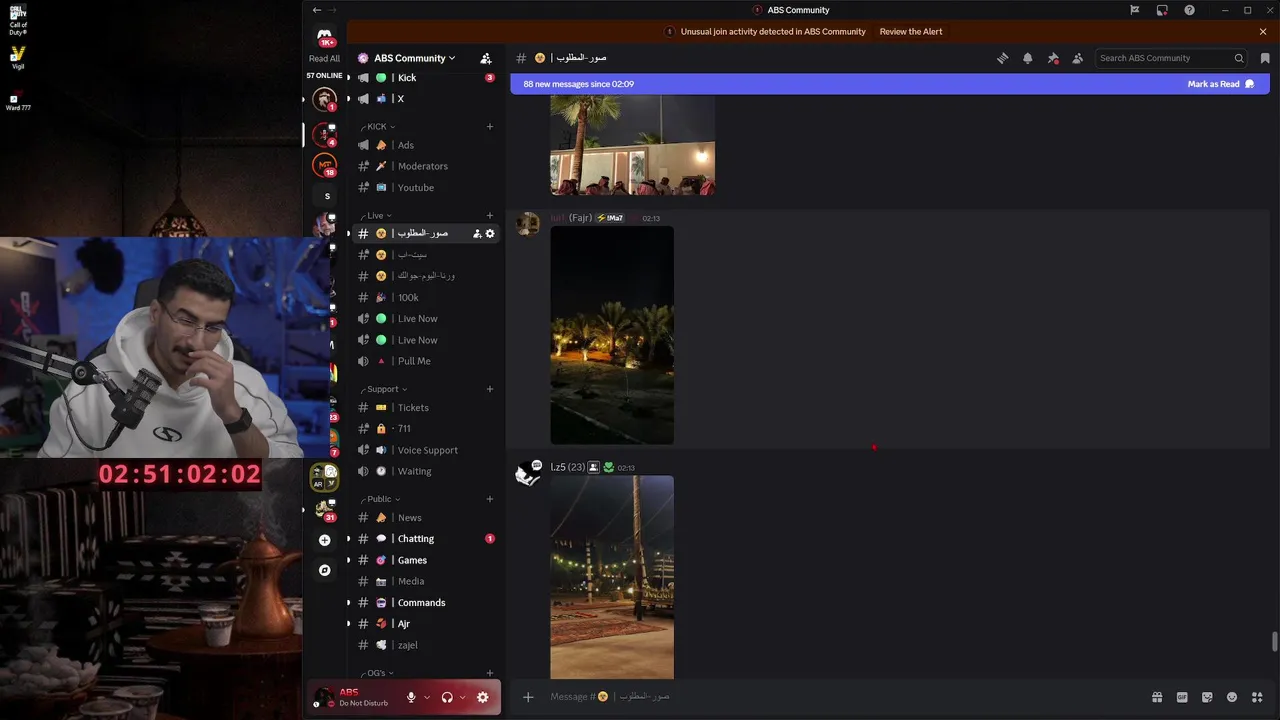Show the member list icon
The width and height of the screenshot is (1280, 720).
(1077, 58)
